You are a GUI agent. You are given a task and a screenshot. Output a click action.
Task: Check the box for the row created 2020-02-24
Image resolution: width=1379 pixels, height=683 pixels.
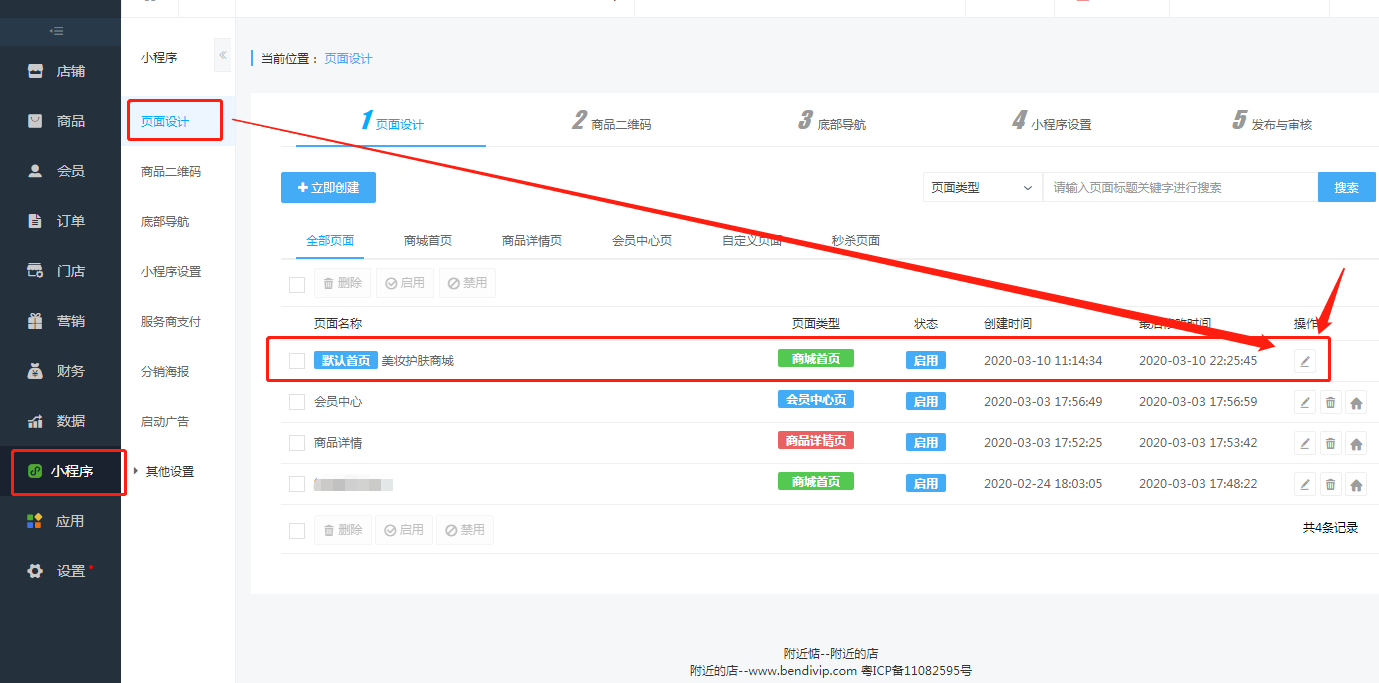(297, 484)
